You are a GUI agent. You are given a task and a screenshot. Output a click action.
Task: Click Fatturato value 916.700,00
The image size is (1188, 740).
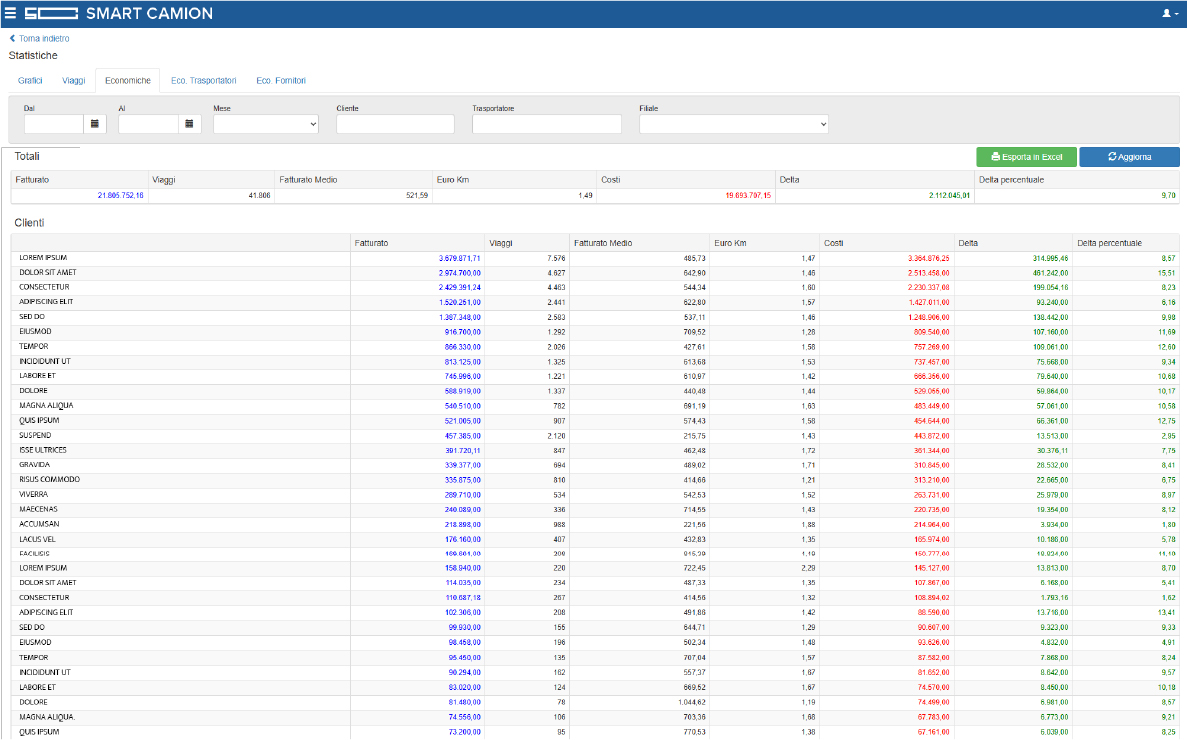click(x=462, y=333)
